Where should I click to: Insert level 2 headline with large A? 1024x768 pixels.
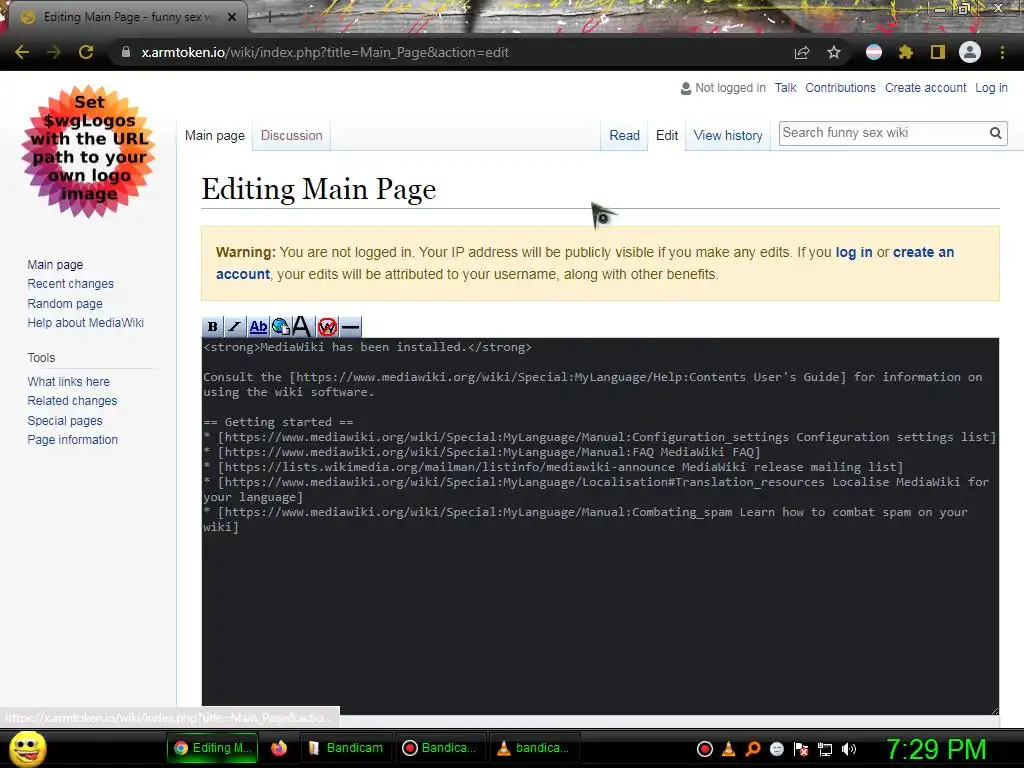pyautogui.click(x=302, y=326)
